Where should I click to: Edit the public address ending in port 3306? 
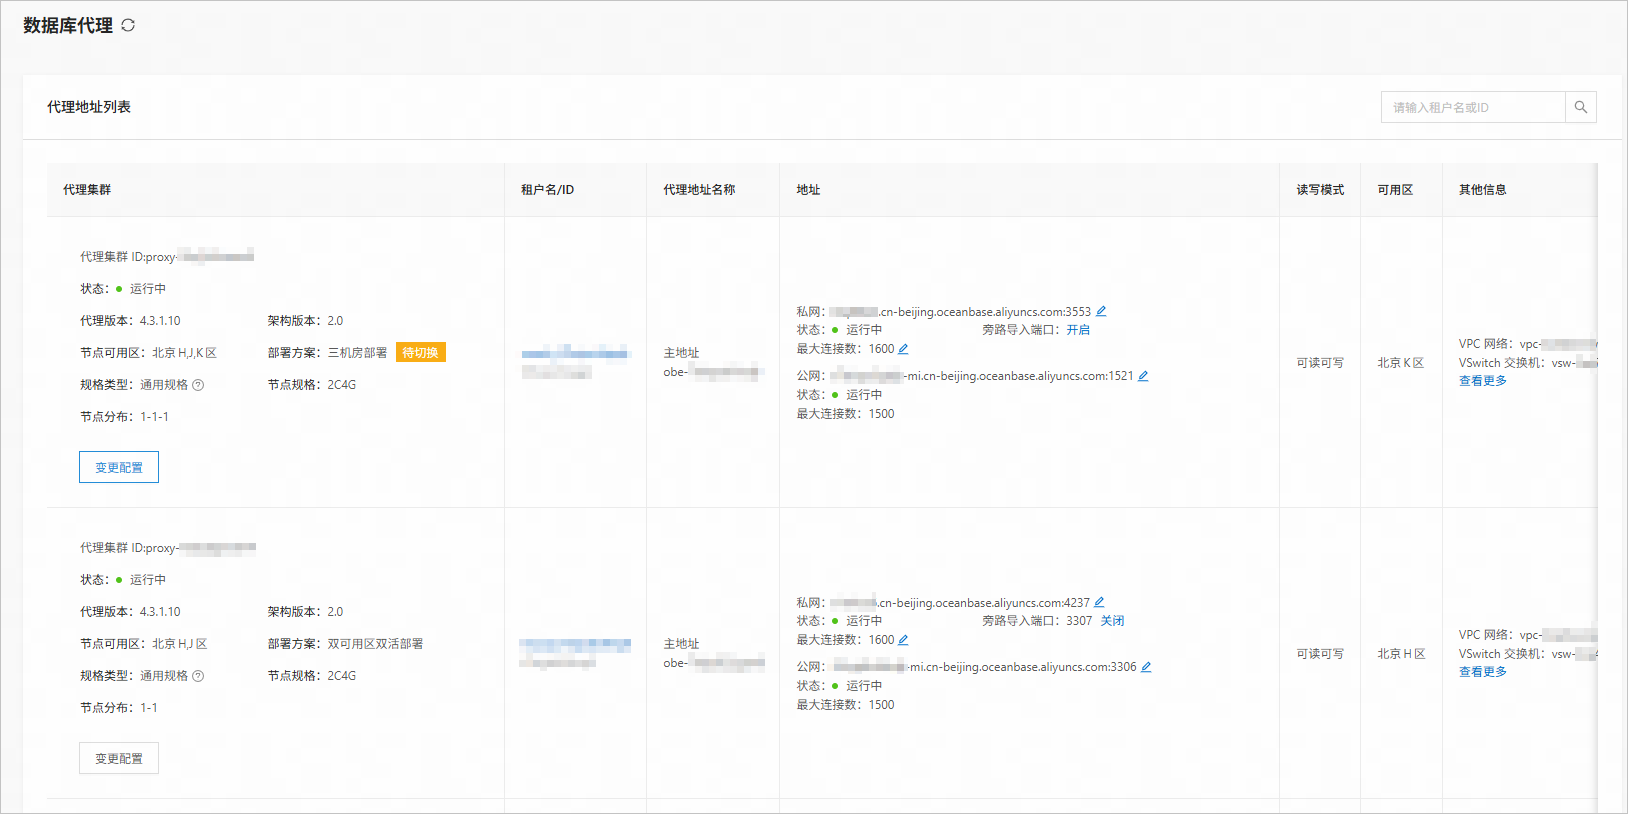(x=1146, y=667)
